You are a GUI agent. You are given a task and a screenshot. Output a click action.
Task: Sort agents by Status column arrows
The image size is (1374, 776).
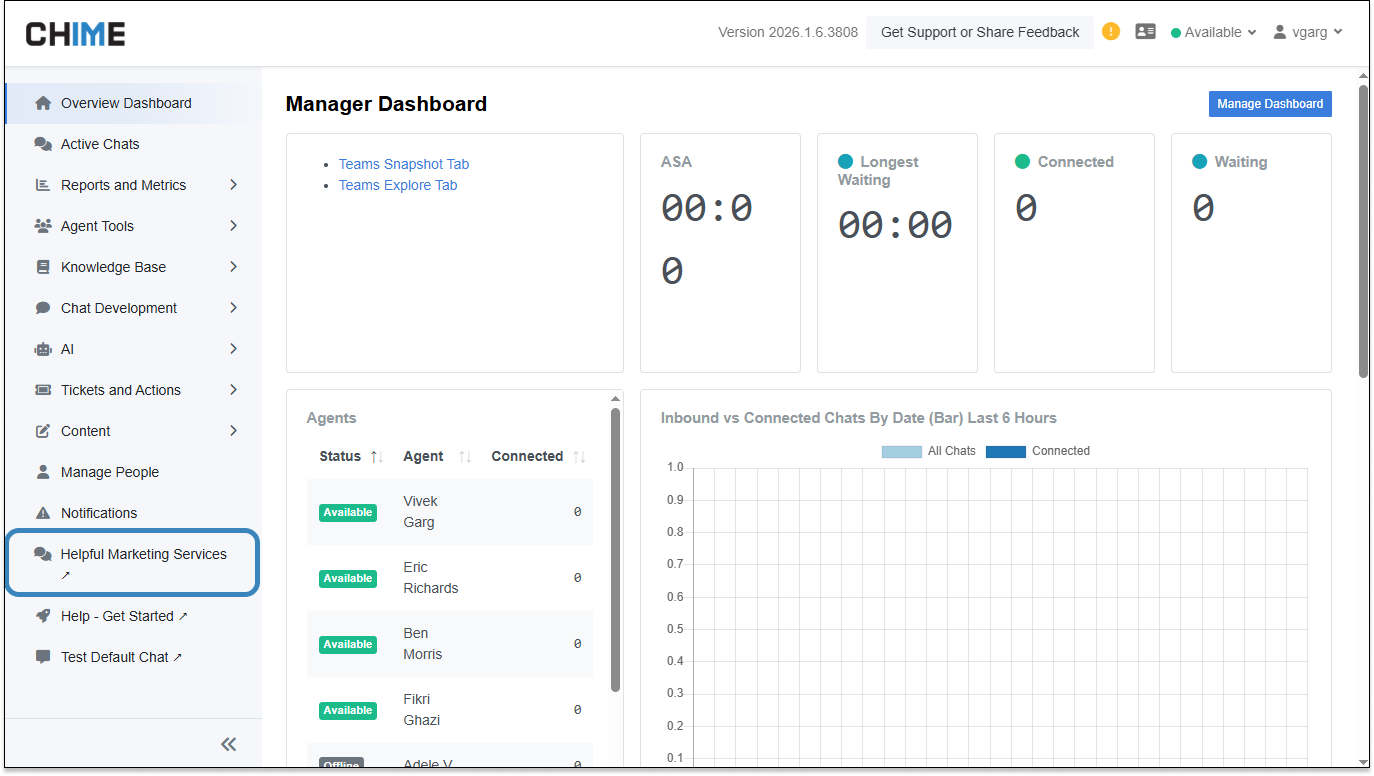[376, 457]
